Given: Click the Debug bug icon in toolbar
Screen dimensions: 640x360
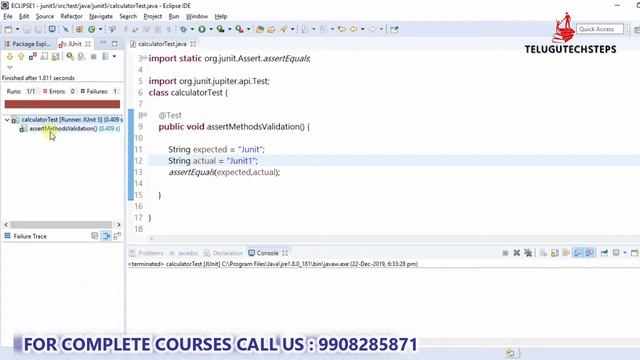Looking at the screenshot, I should point(183,29).
